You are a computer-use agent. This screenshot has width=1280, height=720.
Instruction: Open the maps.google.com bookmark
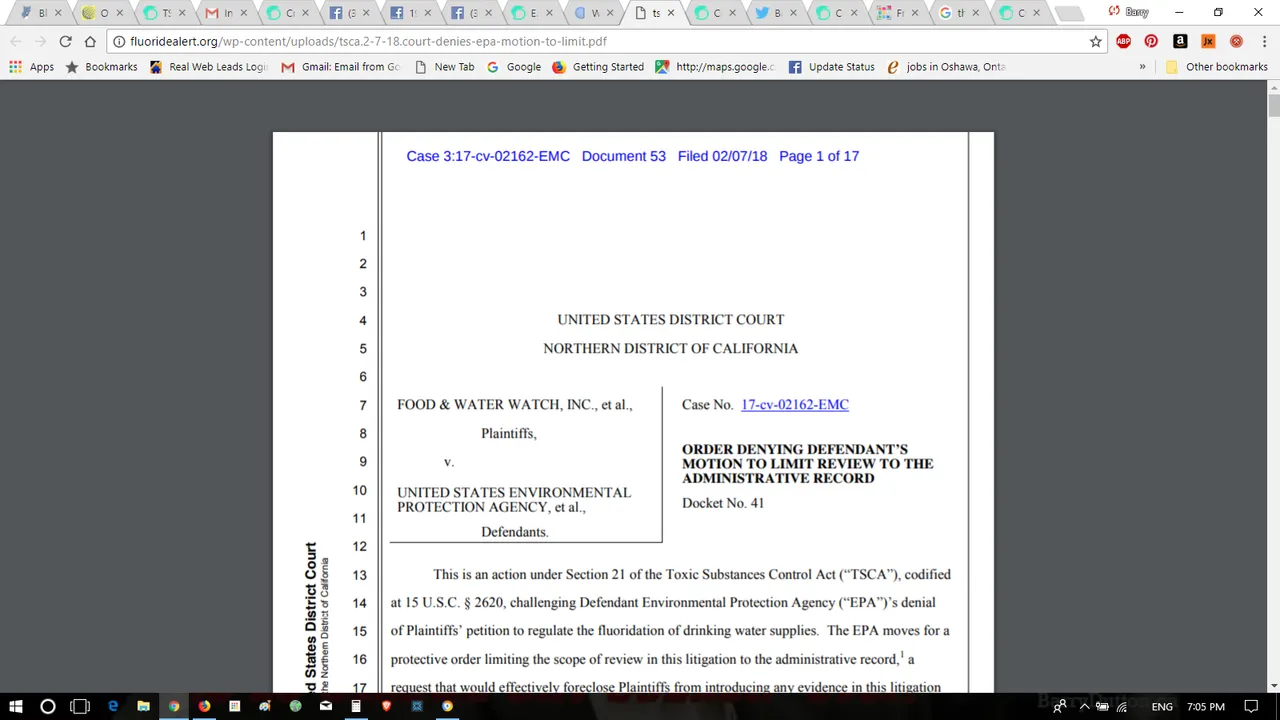point(715,67)
